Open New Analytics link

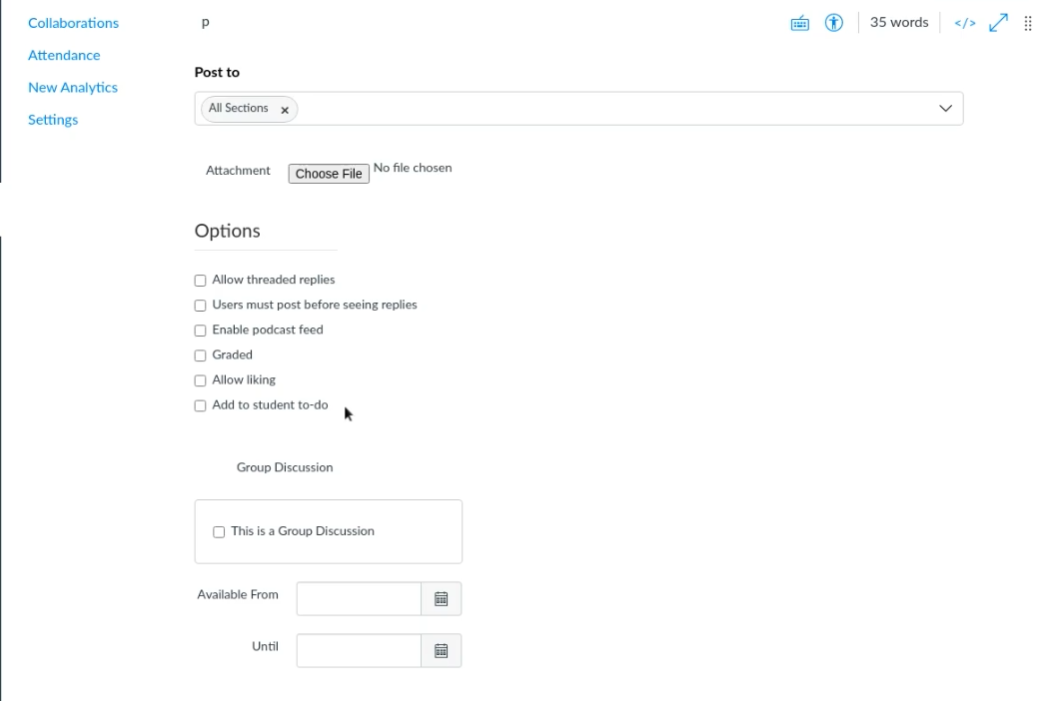(73, 87)
